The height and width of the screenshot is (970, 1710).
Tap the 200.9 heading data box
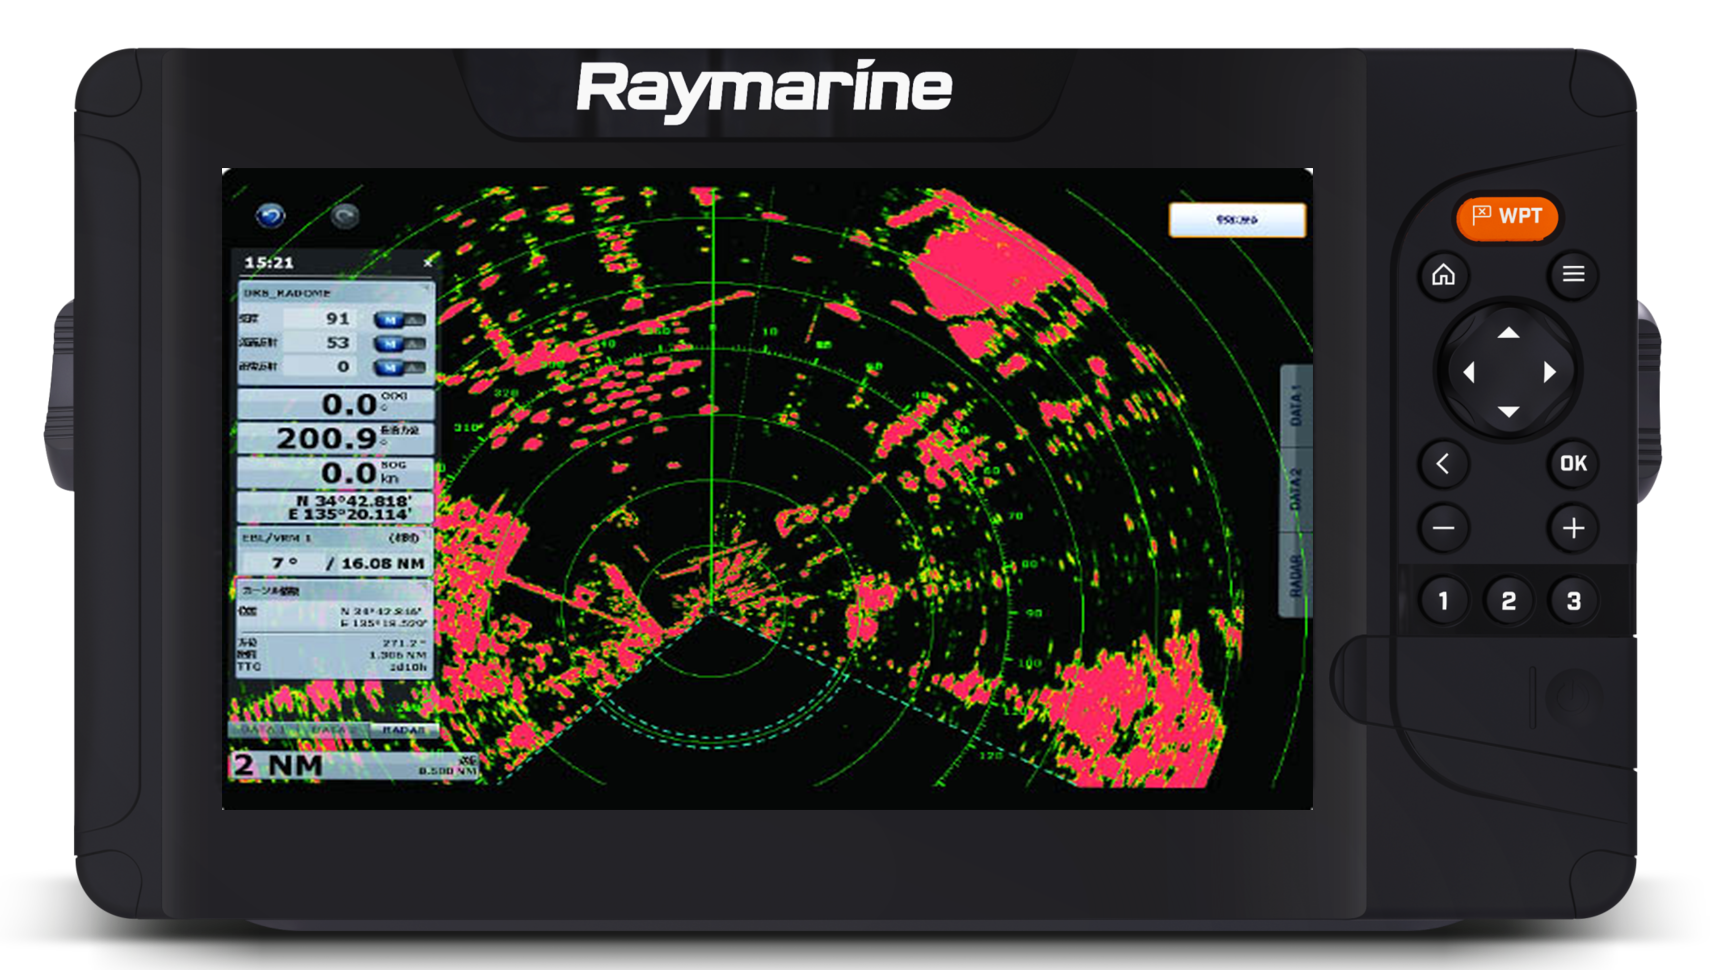335,438
